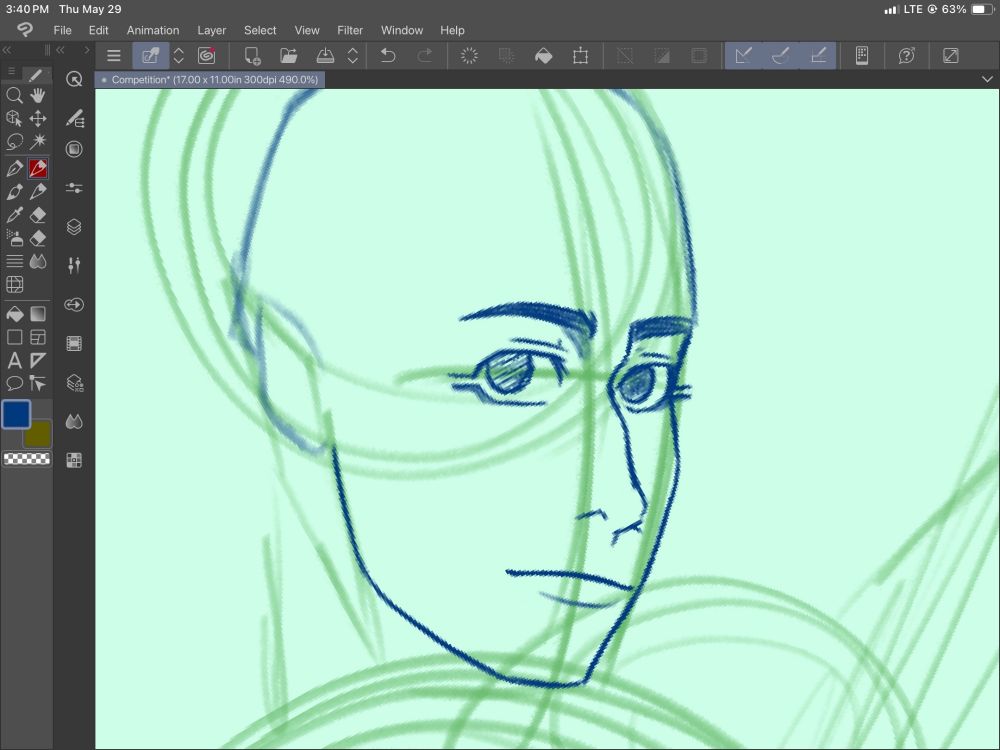Expand the chevron at canvas tab bar right

(988, 79)
